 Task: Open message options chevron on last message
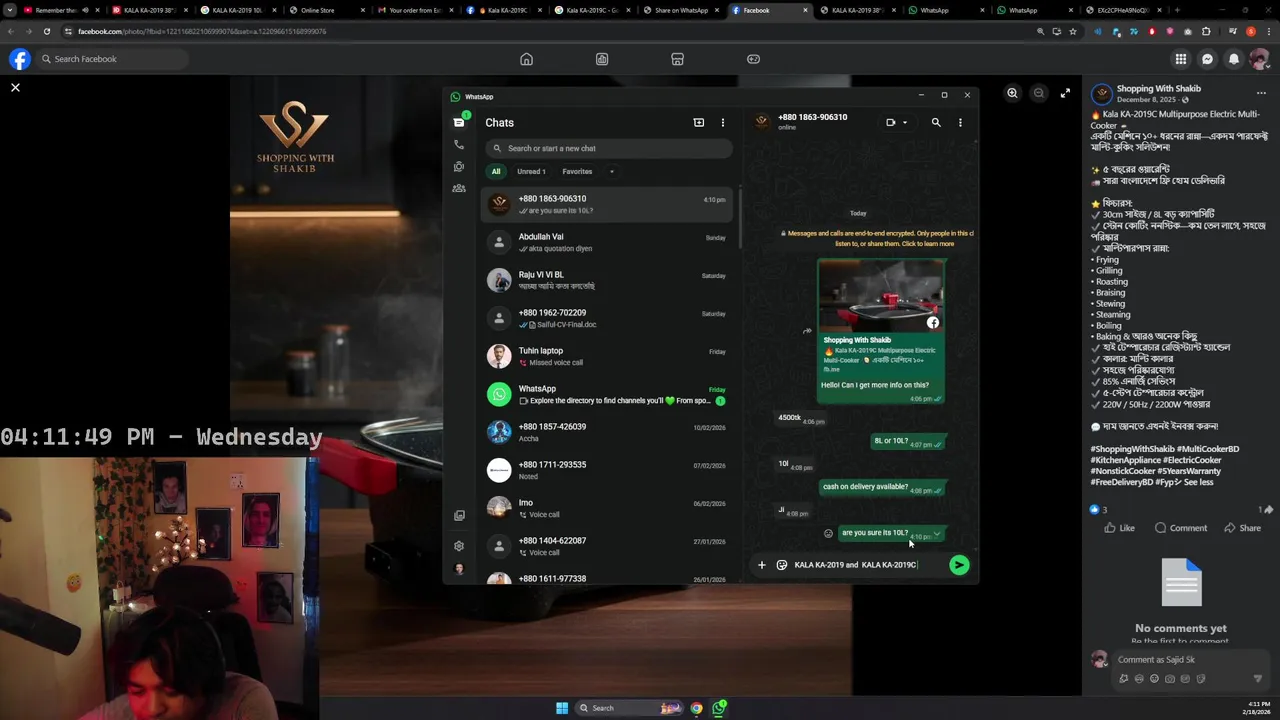pos(937,531)
